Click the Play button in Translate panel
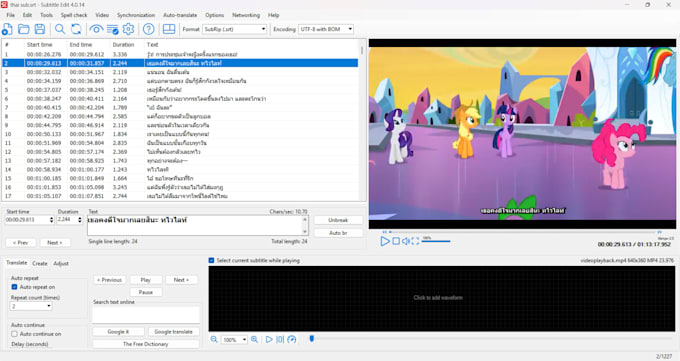 146,280
